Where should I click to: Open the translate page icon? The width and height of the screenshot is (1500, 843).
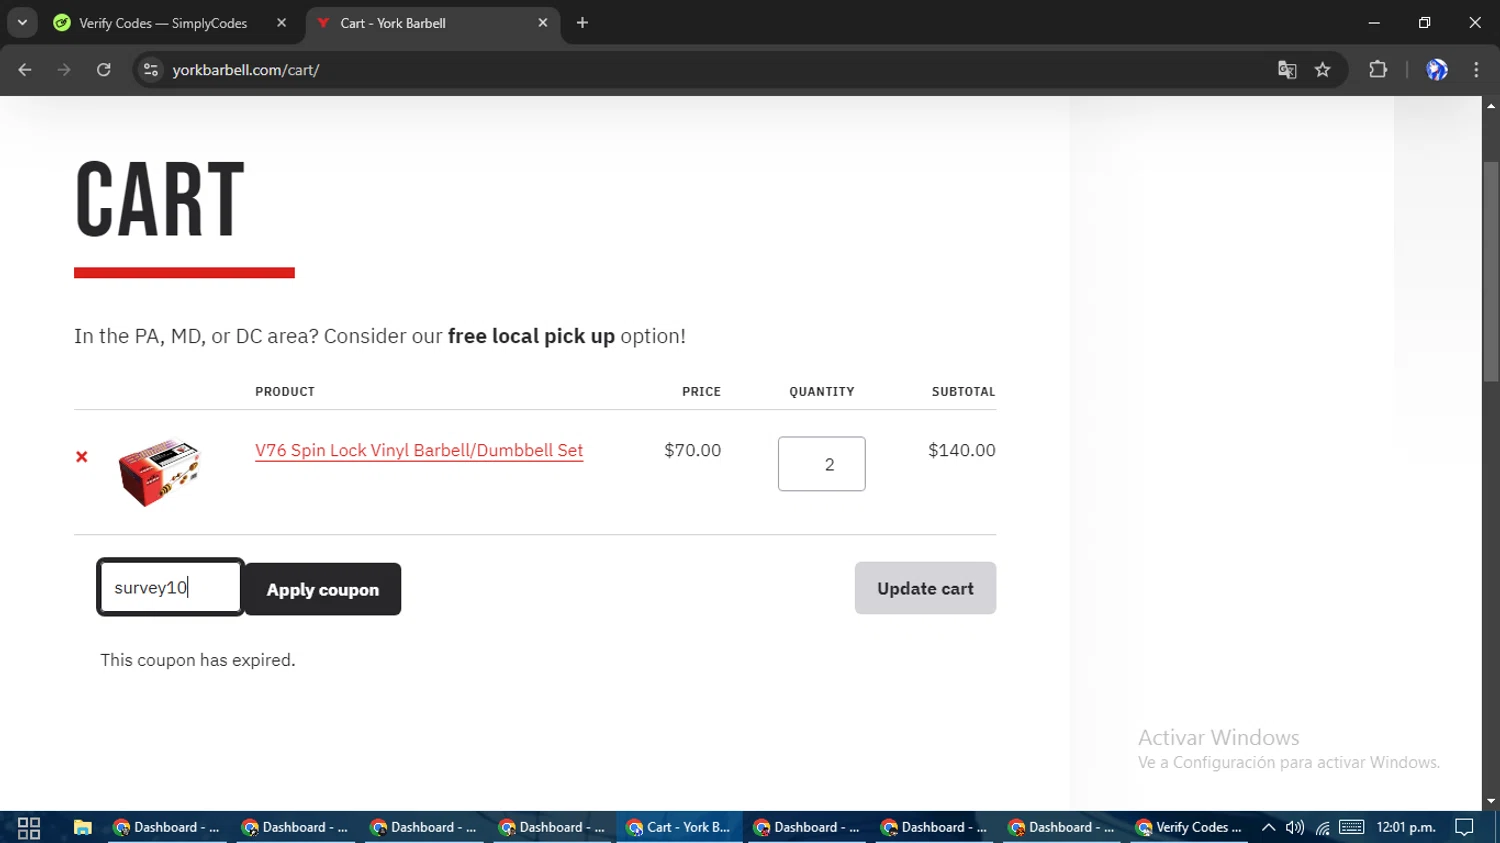click(x=1287, y=70)
